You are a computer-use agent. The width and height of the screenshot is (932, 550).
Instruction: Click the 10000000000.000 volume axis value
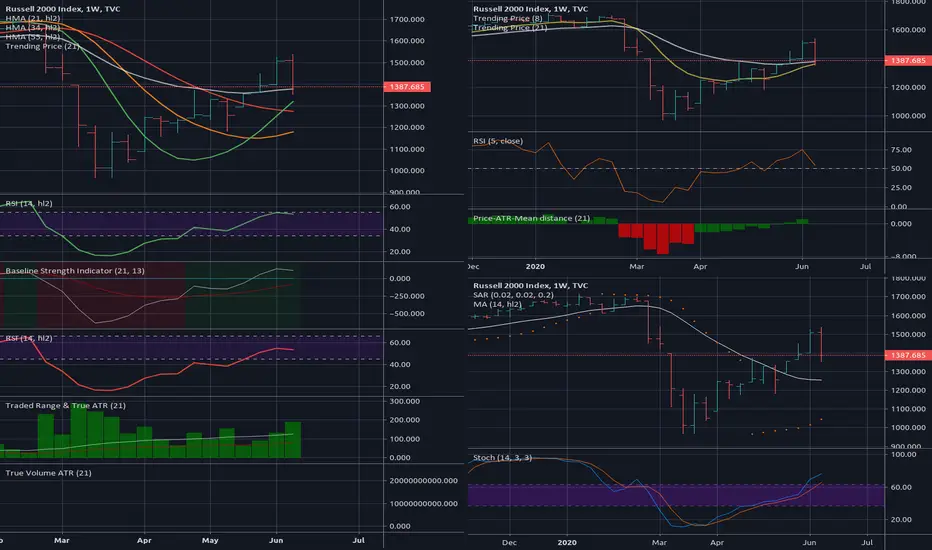424,504
